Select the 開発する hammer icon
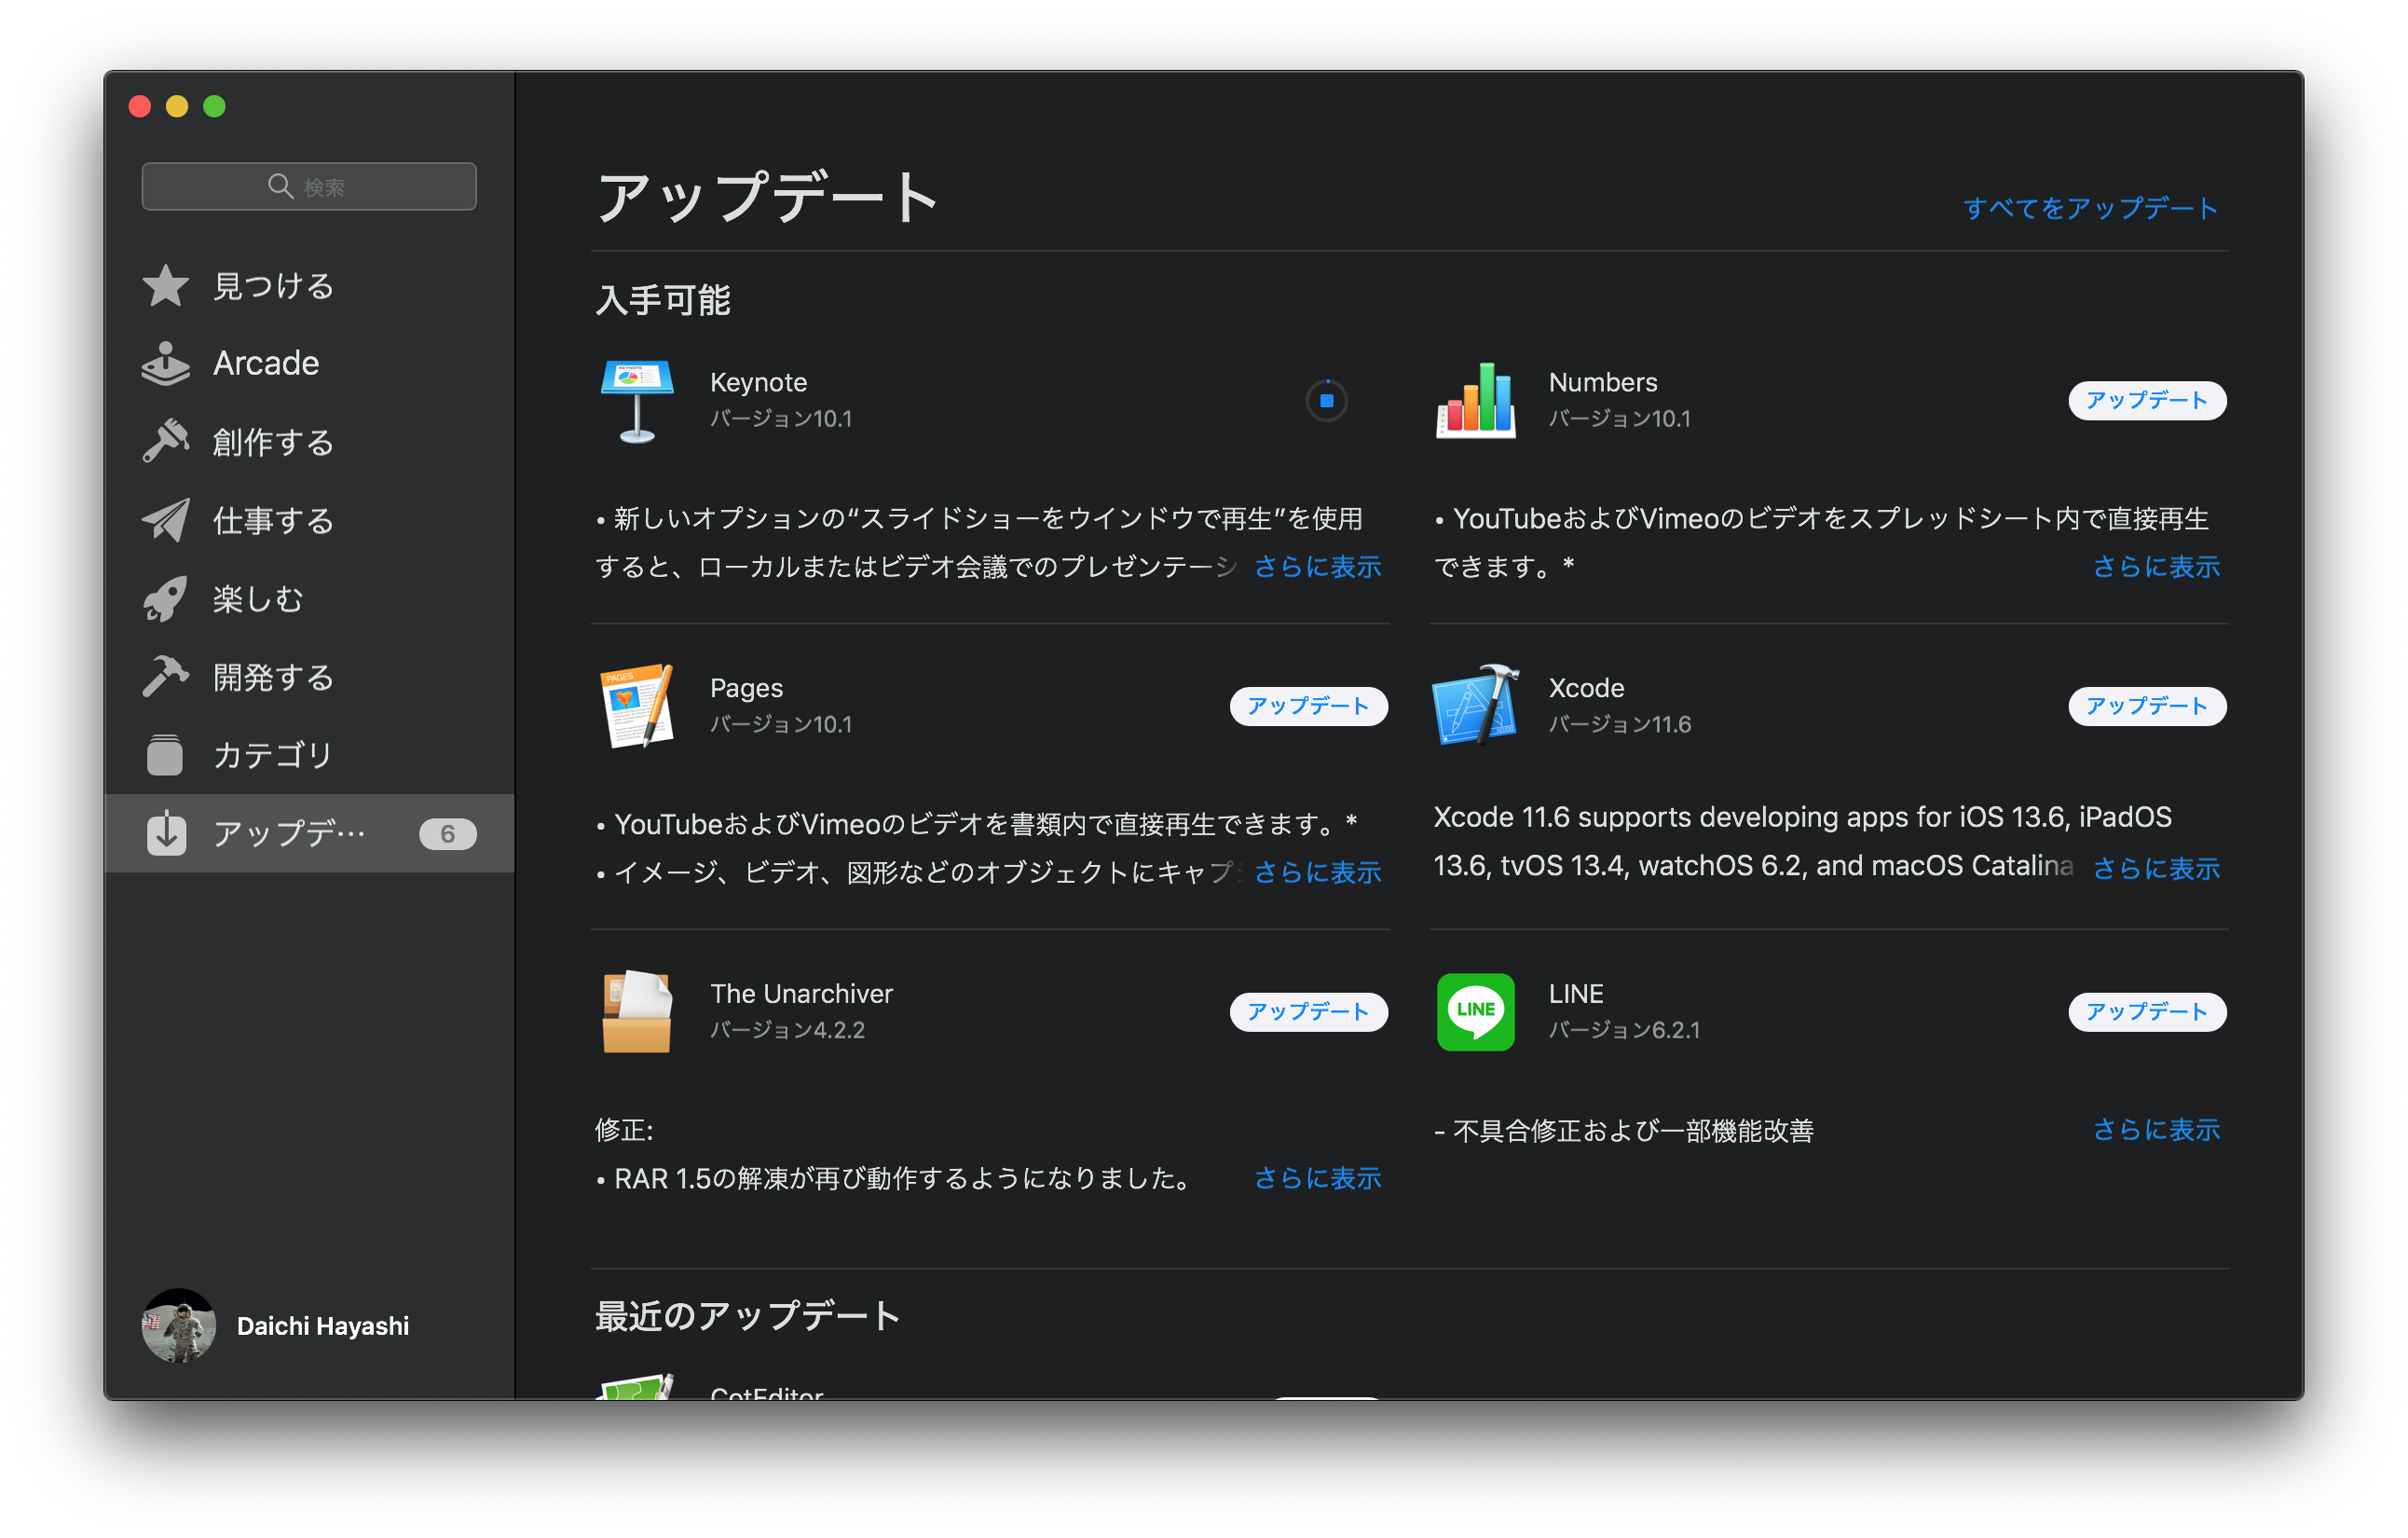Image resolution: width=2408 pixels, height=1538 pixels. pyautogui.click(x=166, y=677)
